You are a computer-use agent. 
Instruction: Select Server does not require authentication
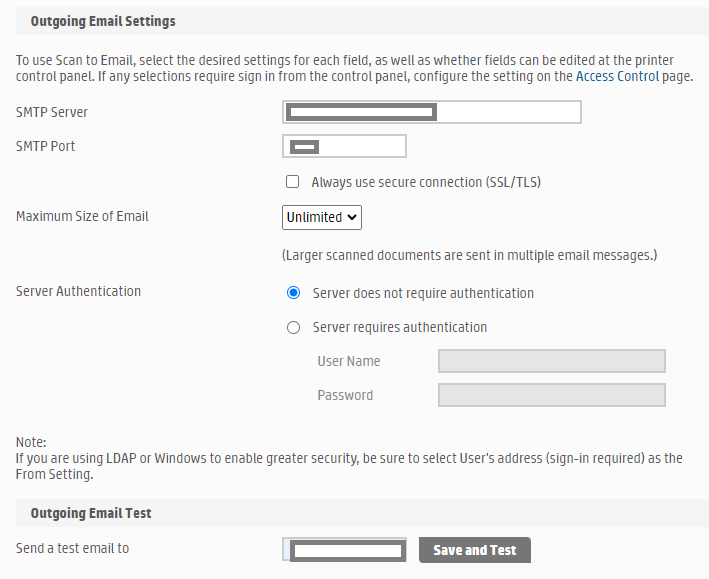point(293,293)
